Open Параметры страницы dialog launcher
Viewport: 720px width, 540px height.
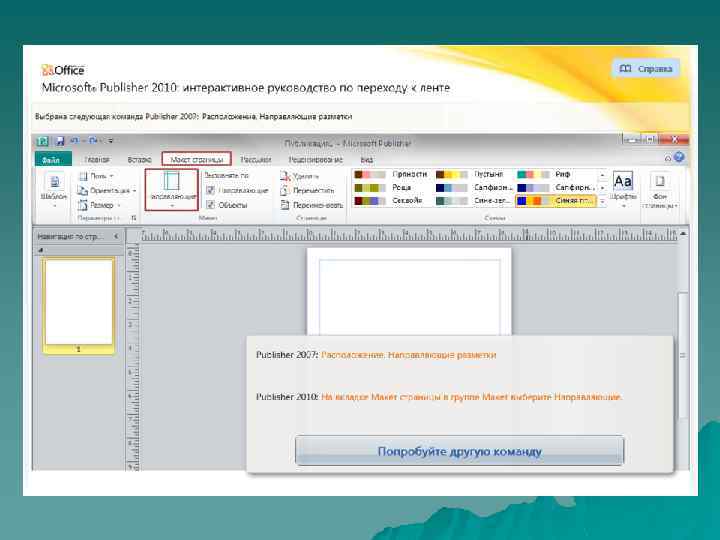(134, 218)
